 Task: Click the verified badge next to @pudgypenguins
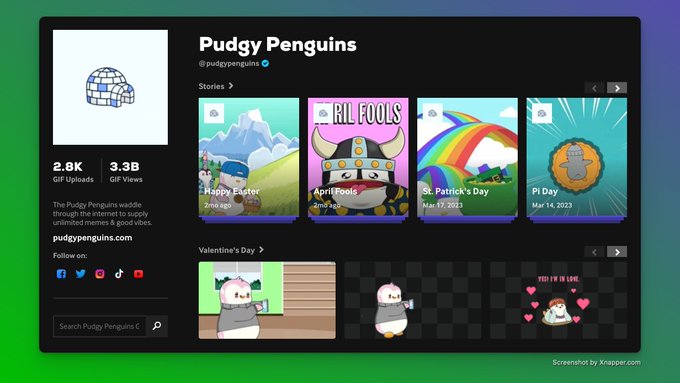[x=265, y=63]
